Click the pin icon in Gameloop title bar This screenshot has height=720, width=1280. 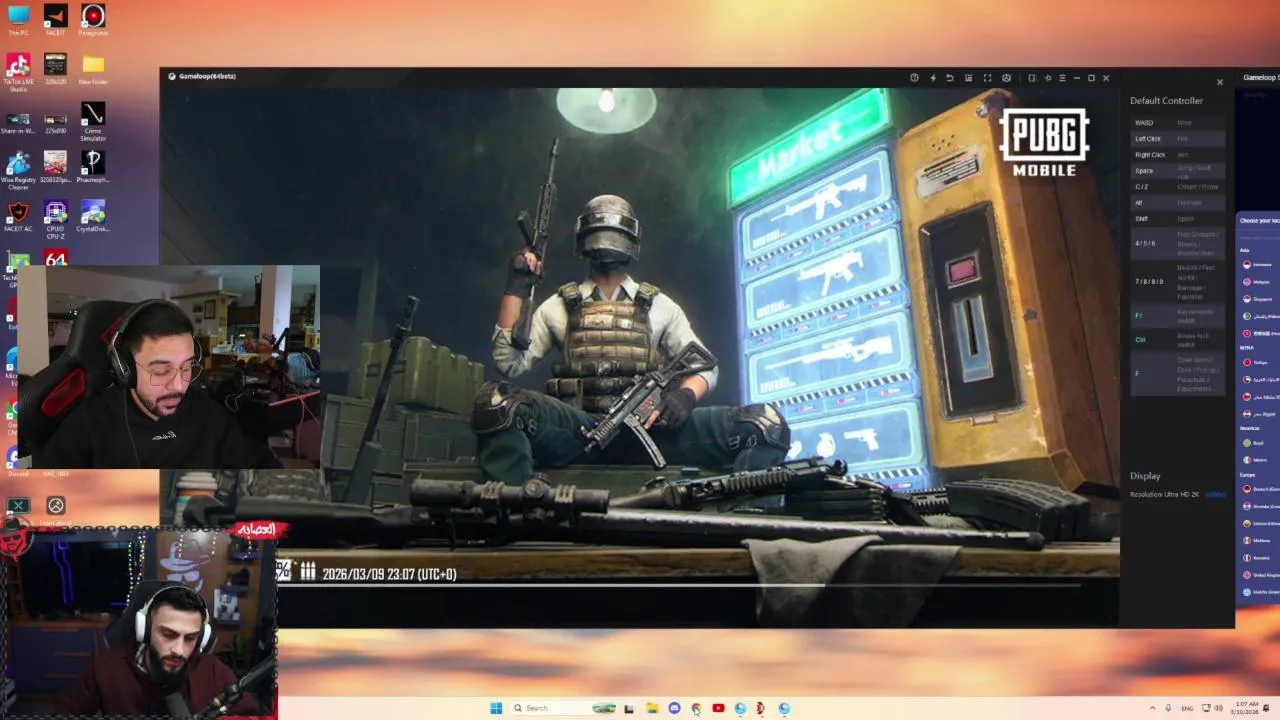coord(1047,78)
